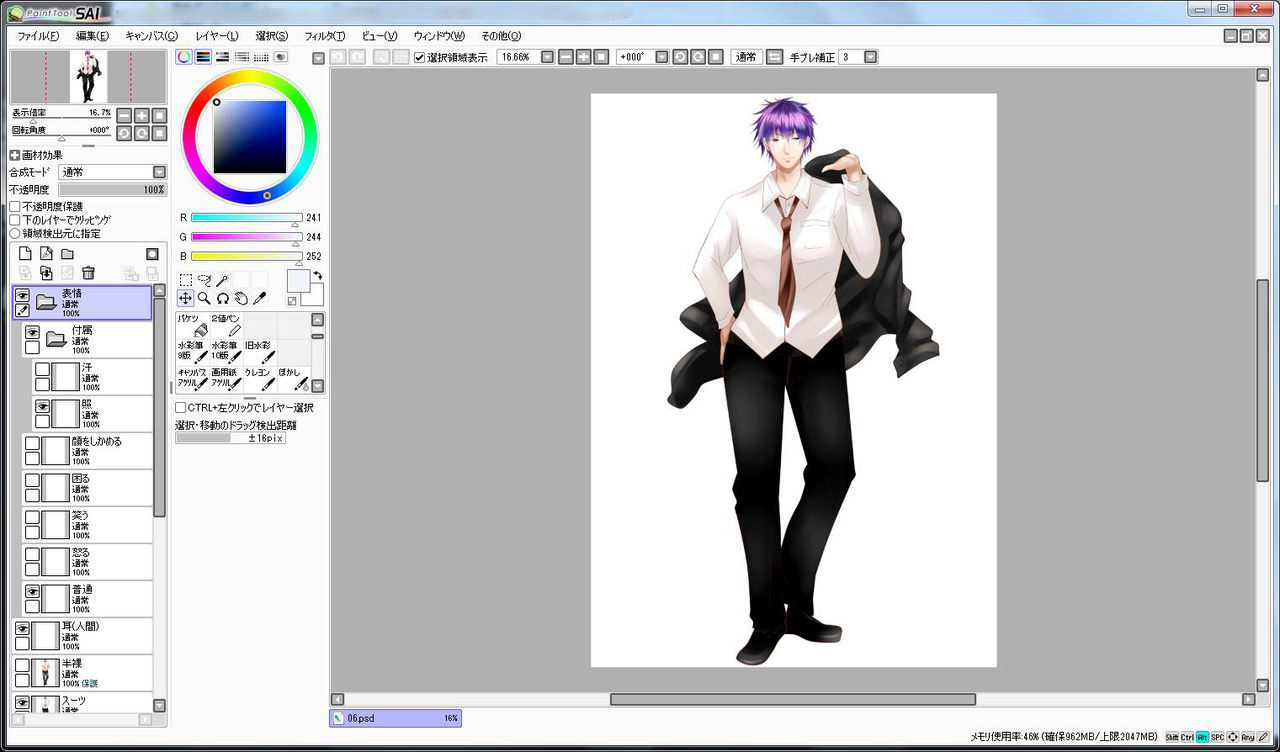Enable CTRL+左クリックでレイヤー選択 checkbox
The image size is (1280, 752).
(181, 408)
